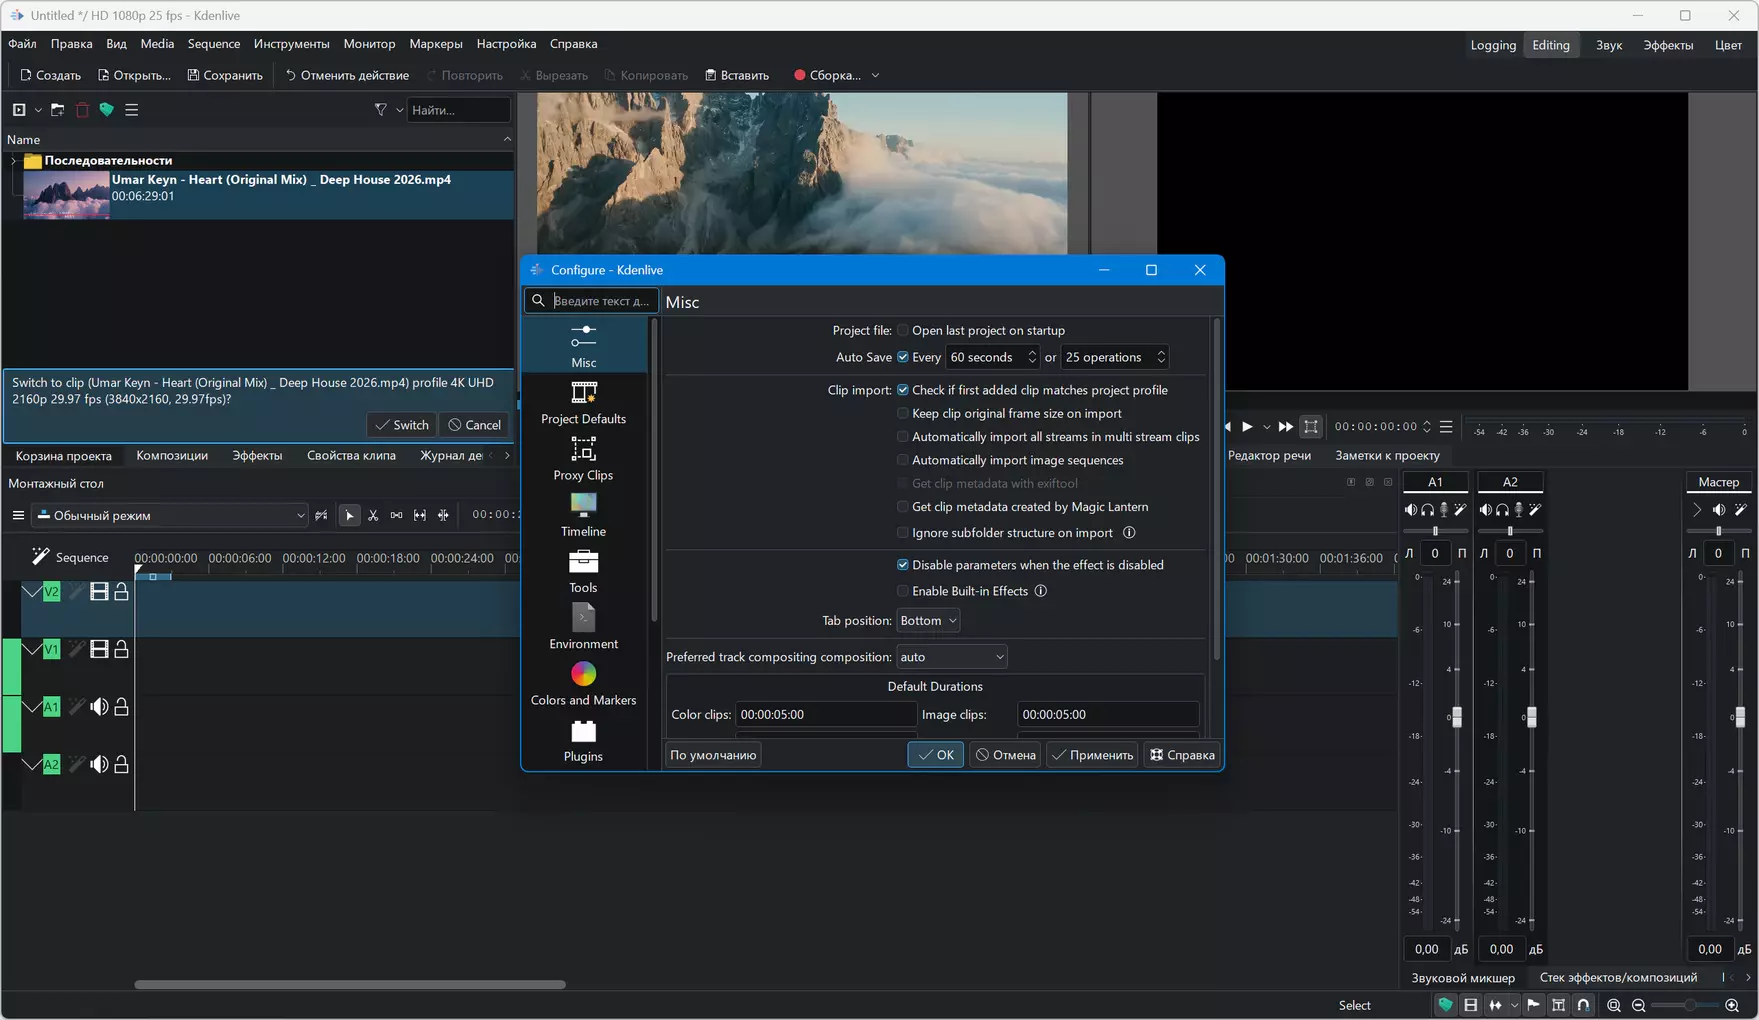Check Keep clip original frame size on import
This screenshot has width=1759, height=1020.
pyautogui.click(x=903, y=414)
